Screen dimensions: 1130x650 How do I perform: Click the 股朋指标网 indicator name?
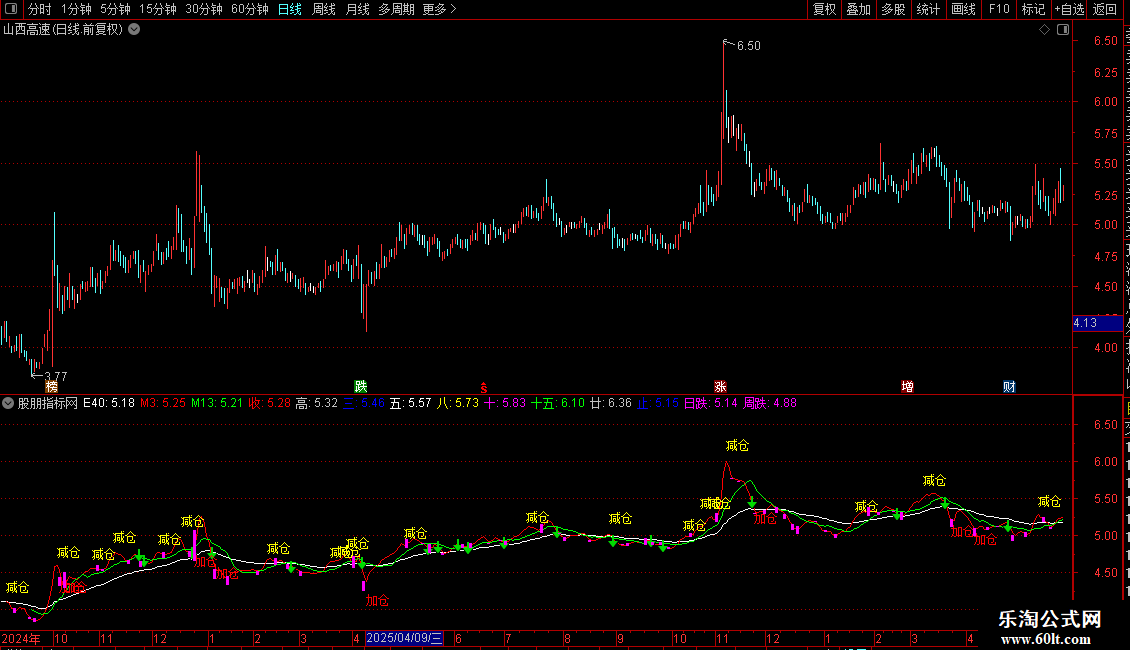click(x=48, y=404)
